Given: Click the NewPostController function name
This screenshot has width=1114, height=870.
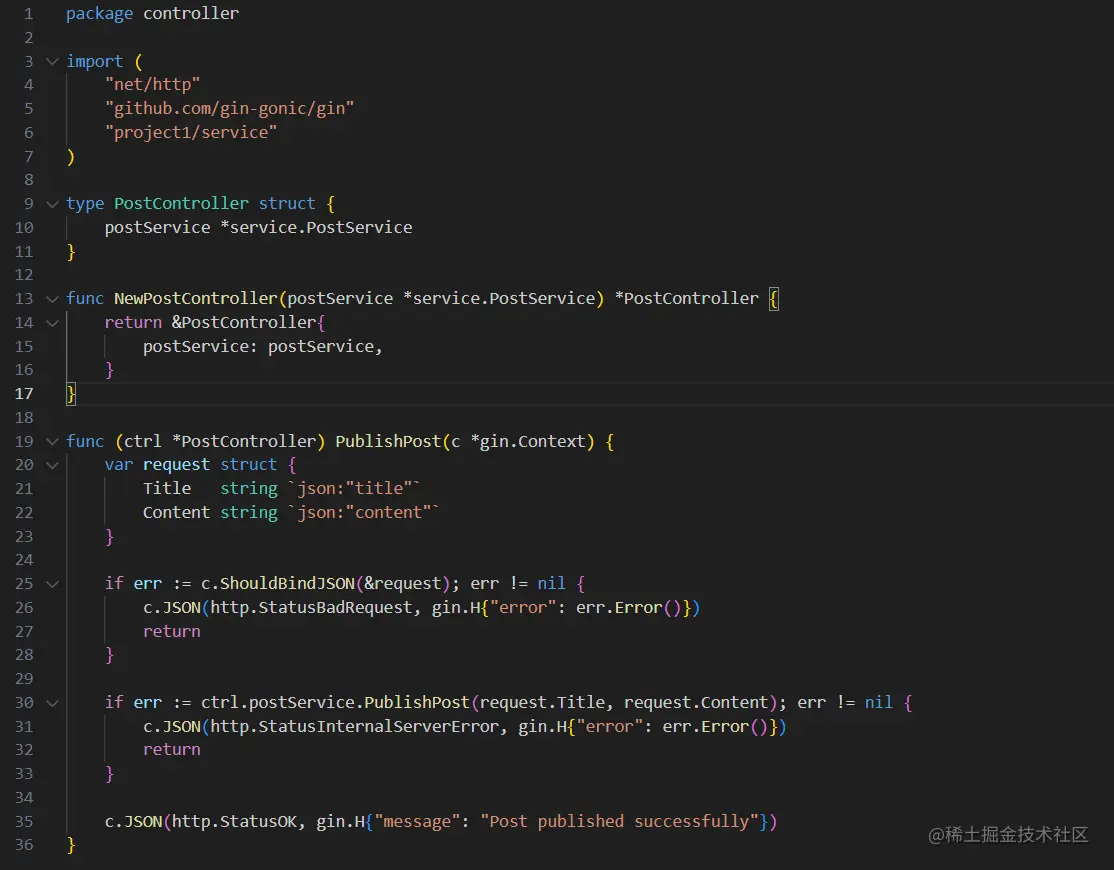Looking at the screenshot, I should [195, 298].
